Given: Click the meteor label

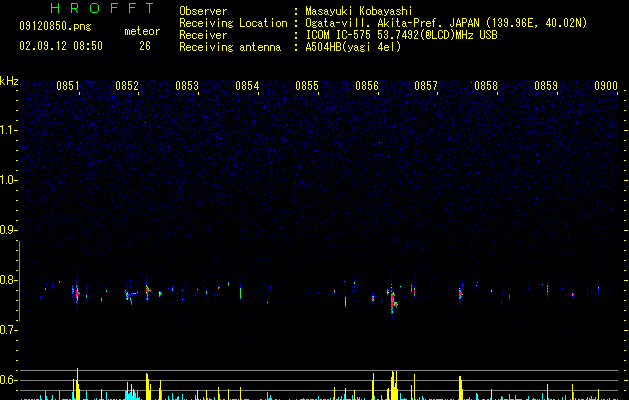Looking at the screenshot, I should click(142, 31).
